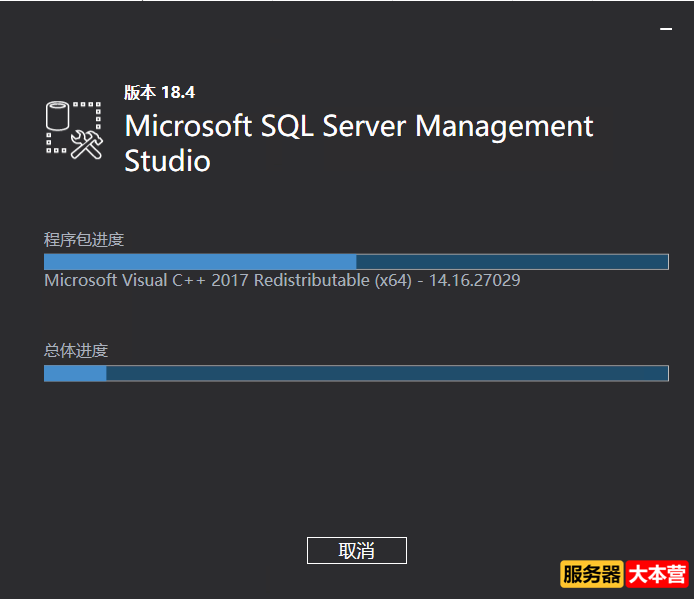
Task: Click the SQL Server Management Studio logo icon
Action: coord(74,130)
